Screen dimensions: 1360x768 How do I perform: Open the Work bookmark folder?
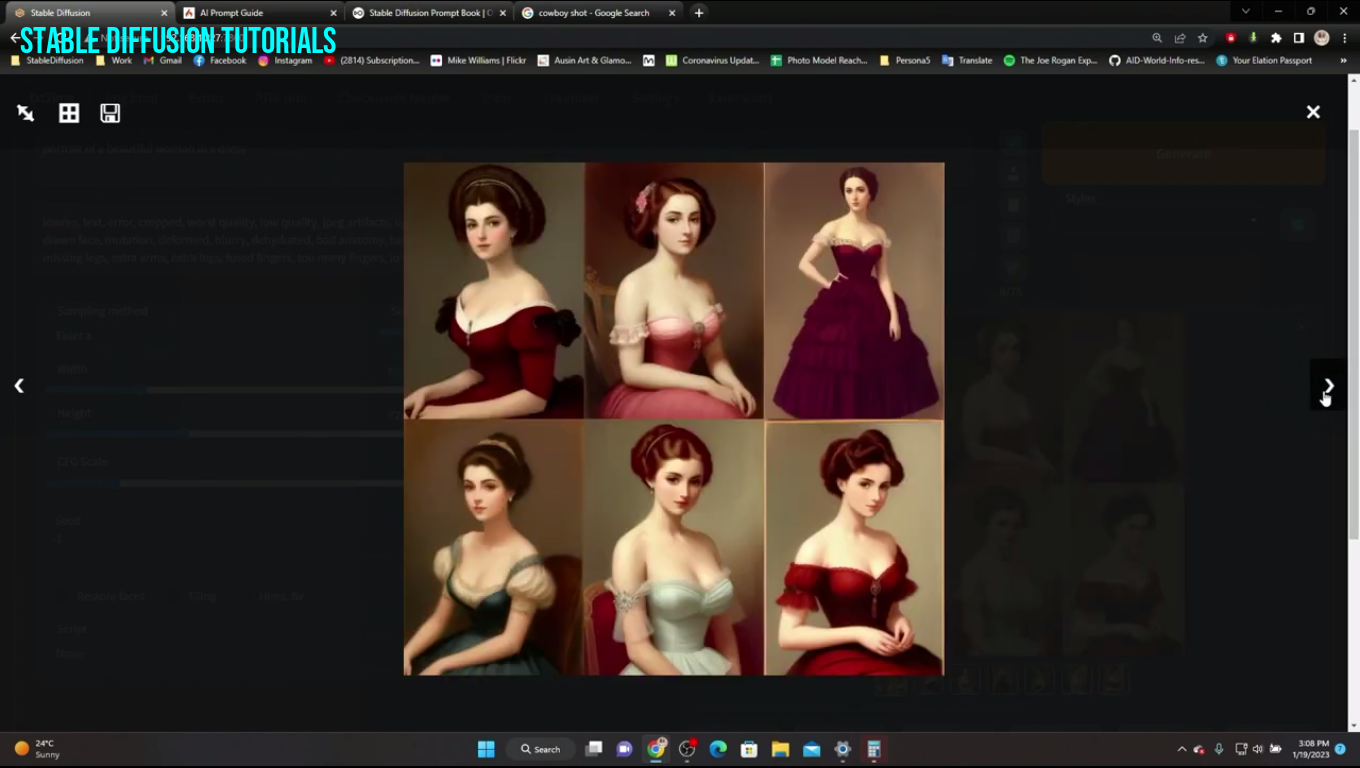point(113,60)
